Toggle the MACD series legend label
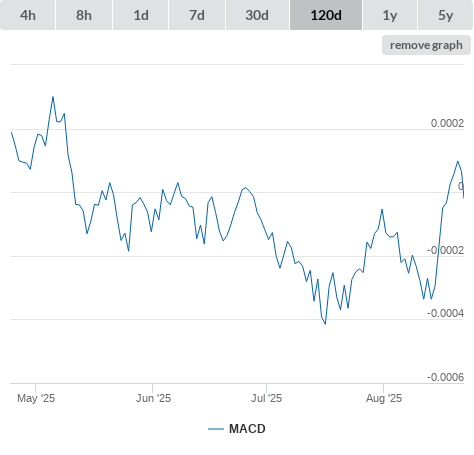The height and width of the screenshot is (455, 474). (247, 429)
